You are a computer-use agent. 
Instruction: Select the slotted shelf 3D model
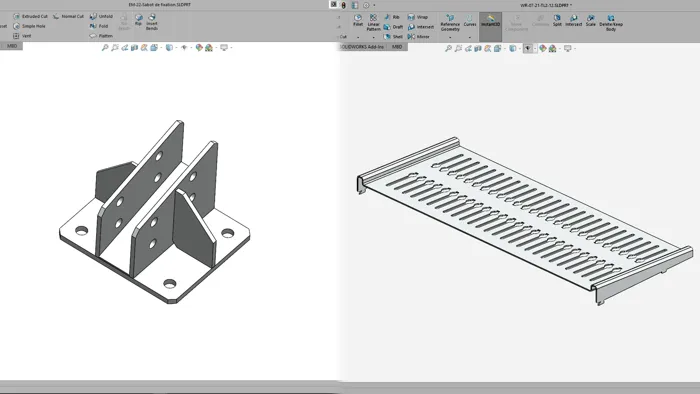(525, 221)
